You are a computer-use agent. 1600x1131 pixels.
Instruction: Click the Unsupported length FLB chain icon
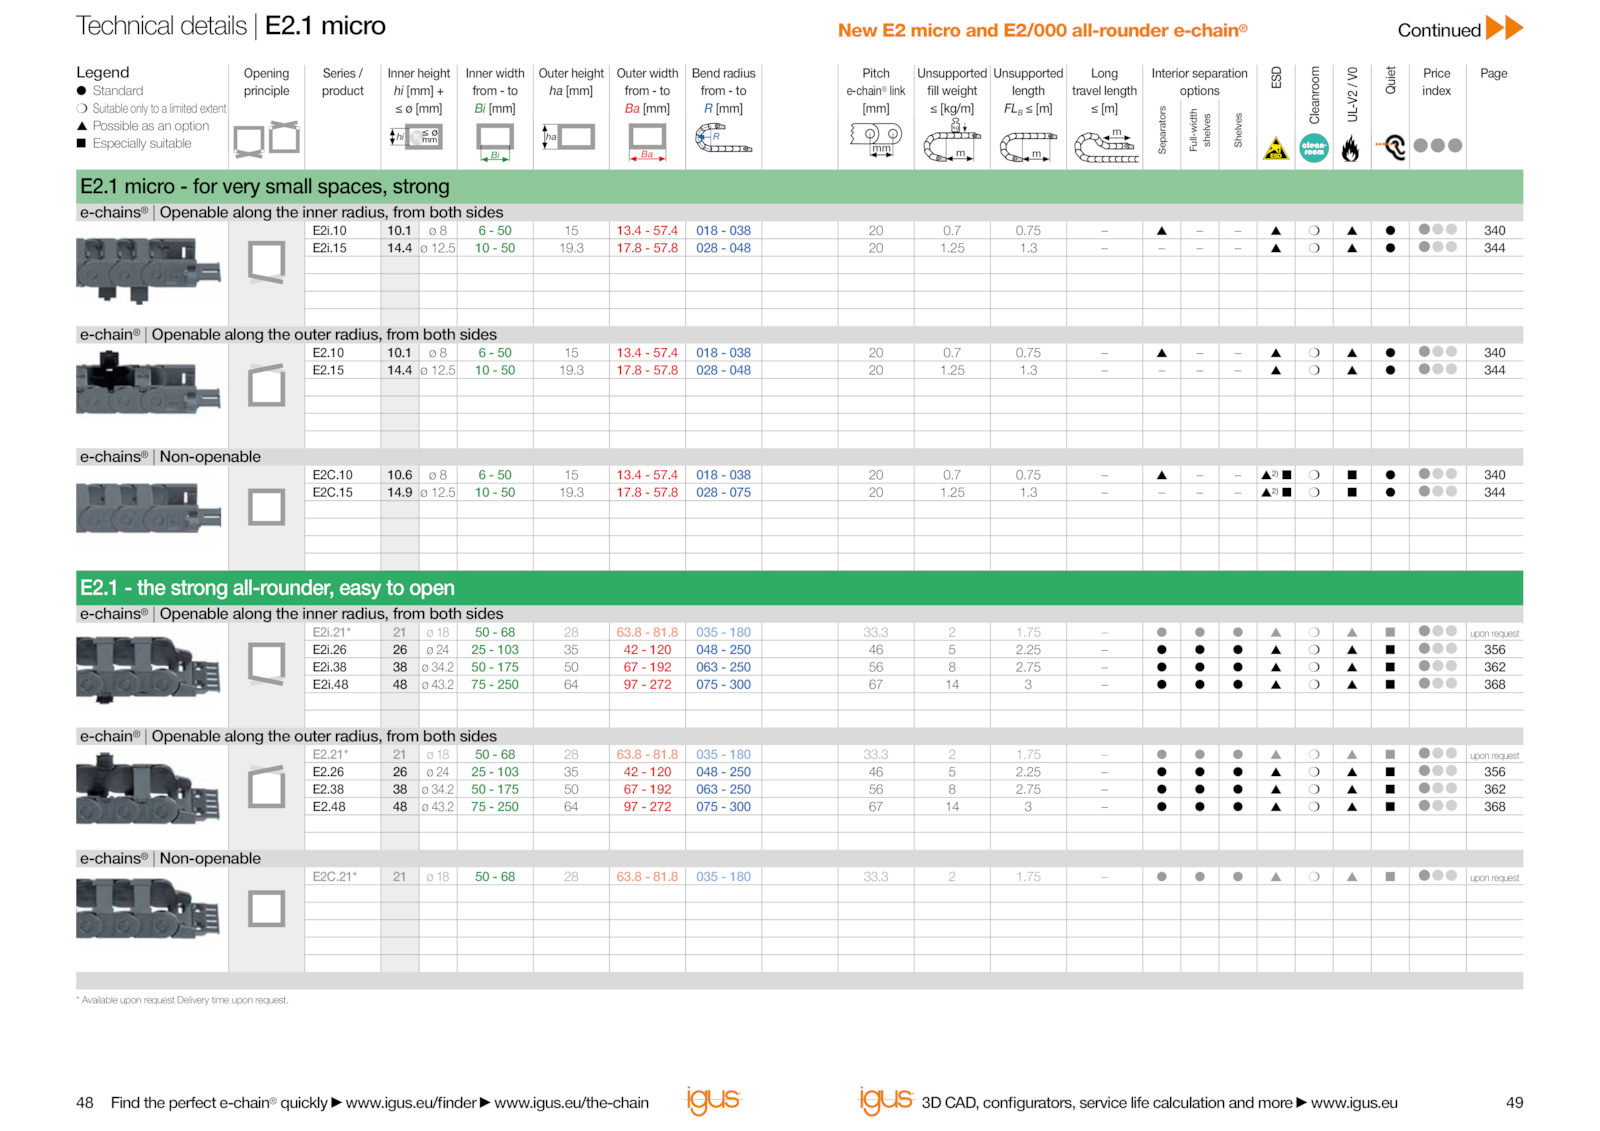[1027, 149]
